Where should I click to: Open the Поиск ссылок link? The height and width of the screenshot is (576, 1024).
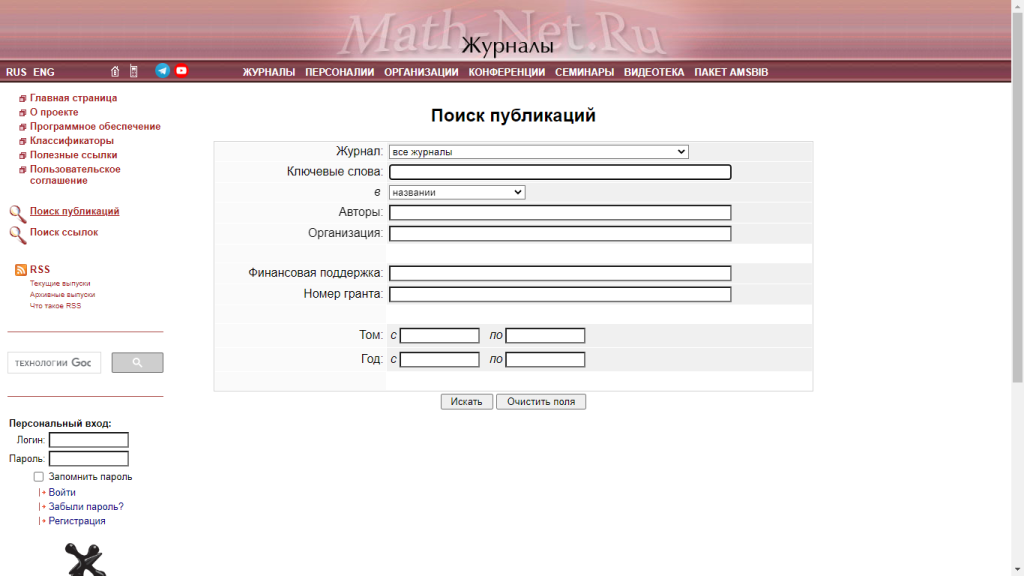point(64,232)
